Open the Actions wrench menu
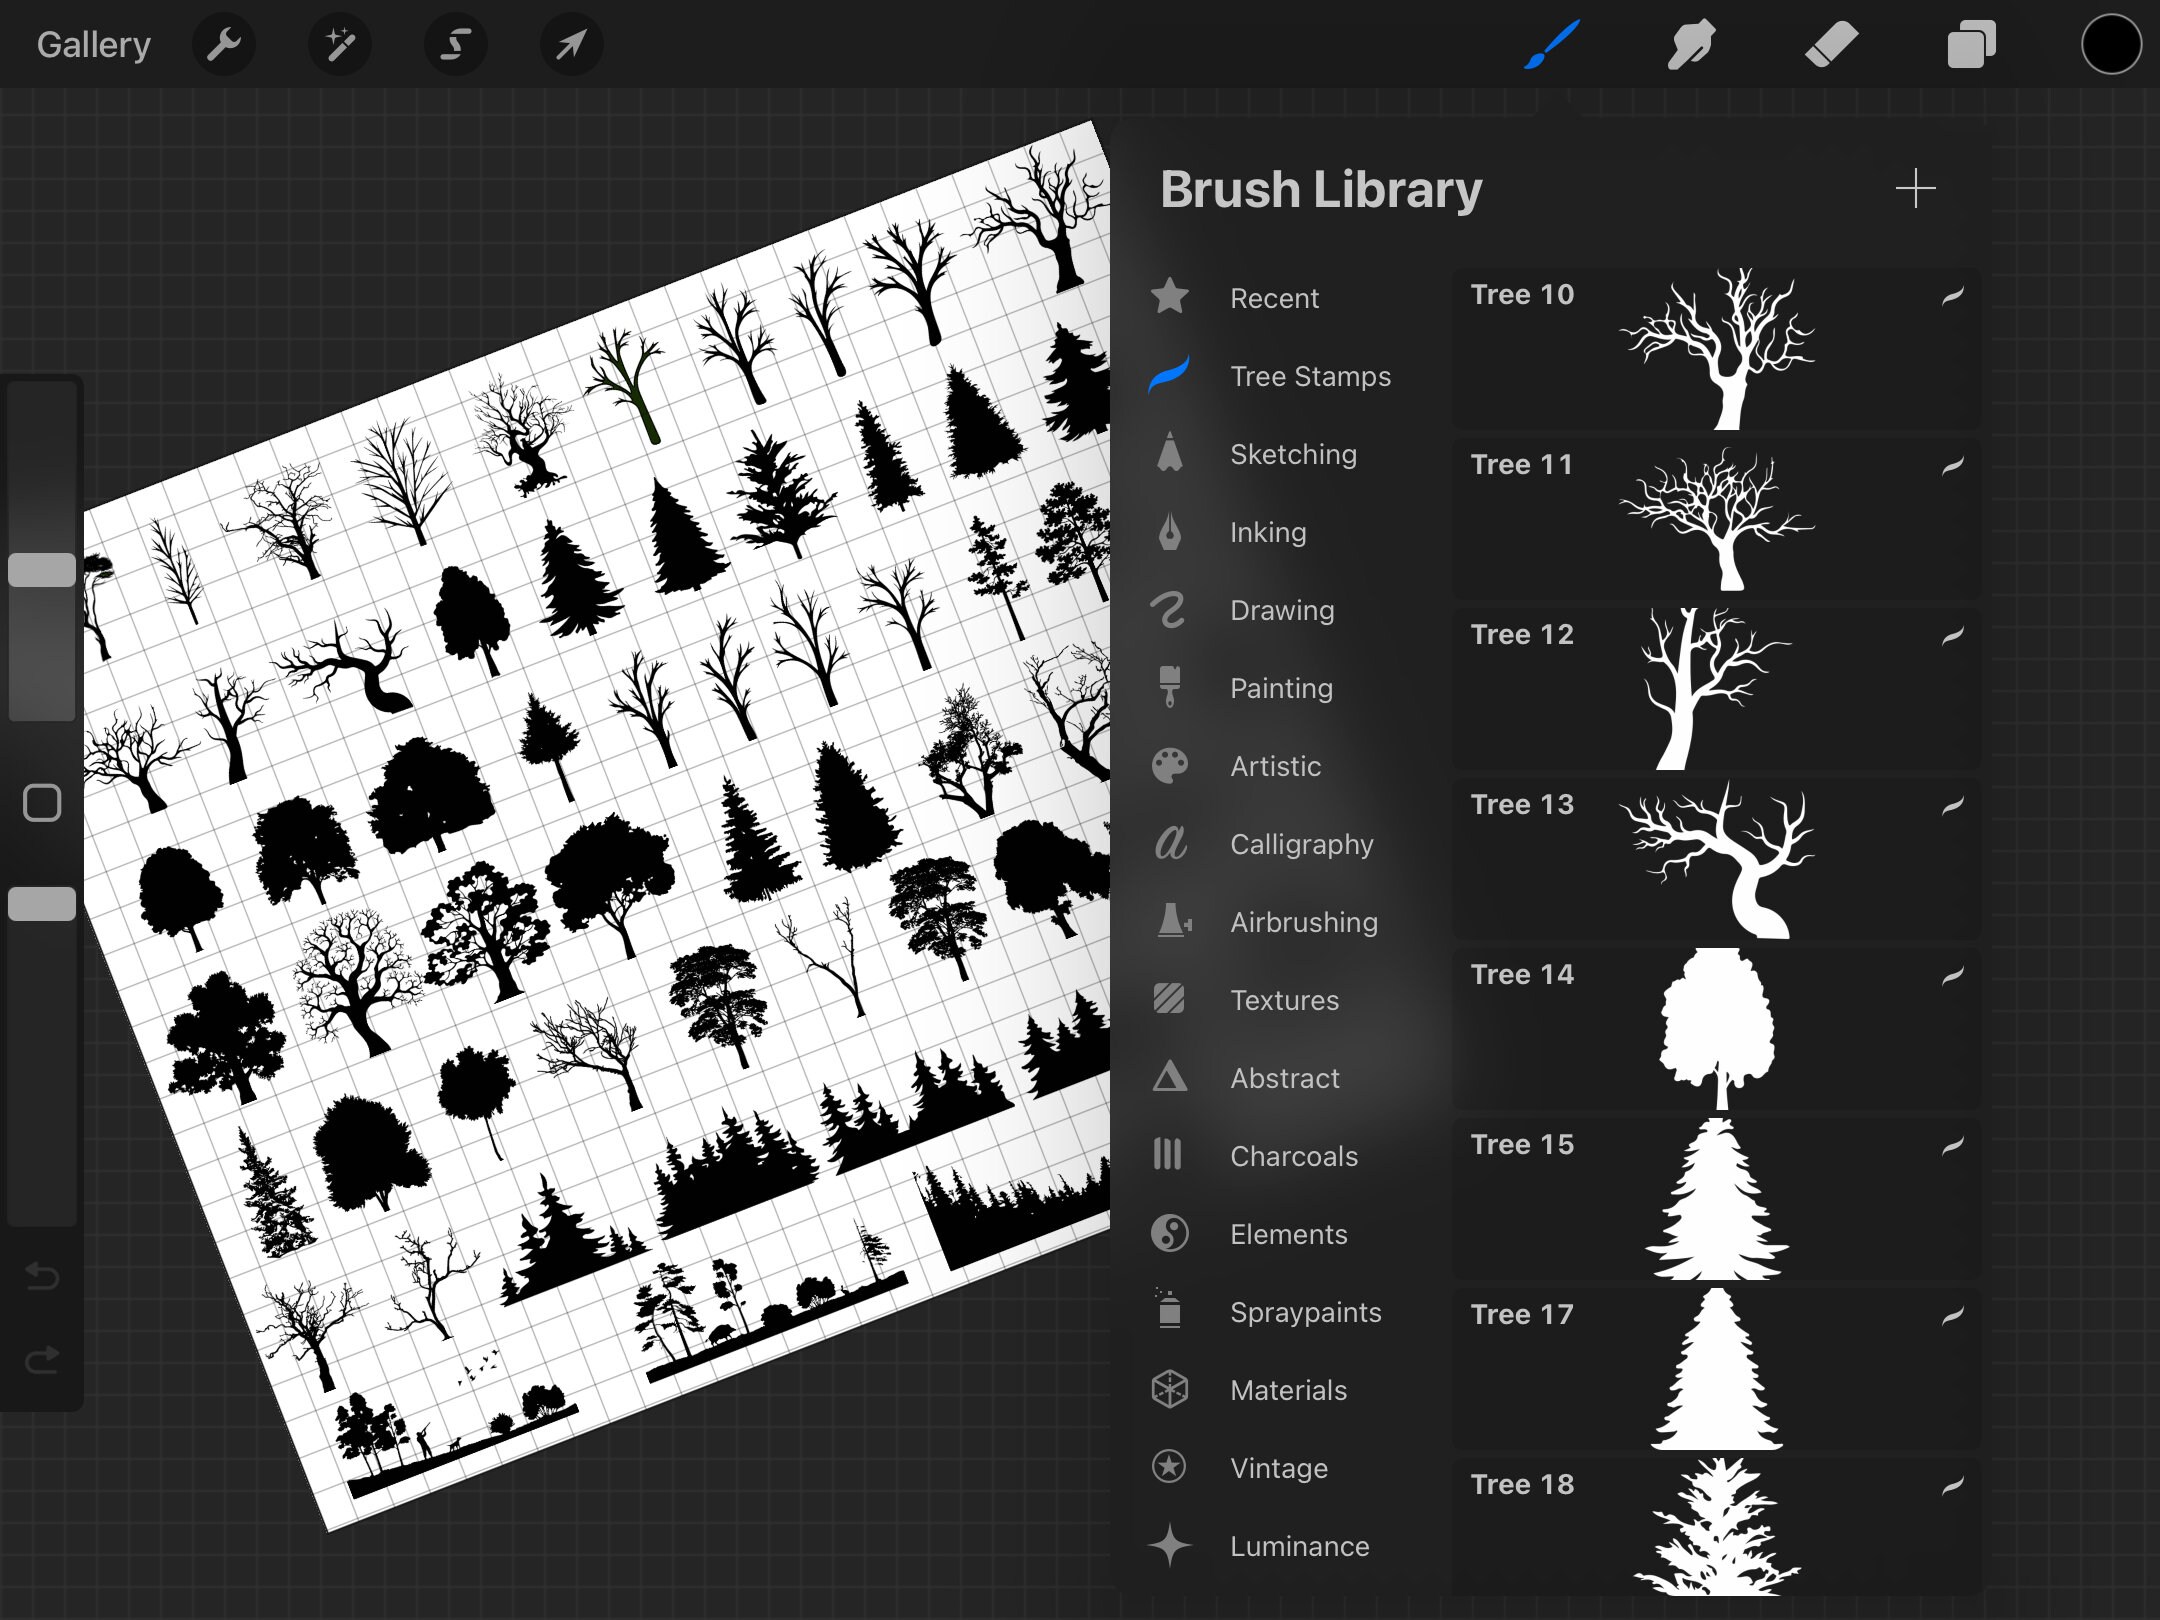 (223, 44)
